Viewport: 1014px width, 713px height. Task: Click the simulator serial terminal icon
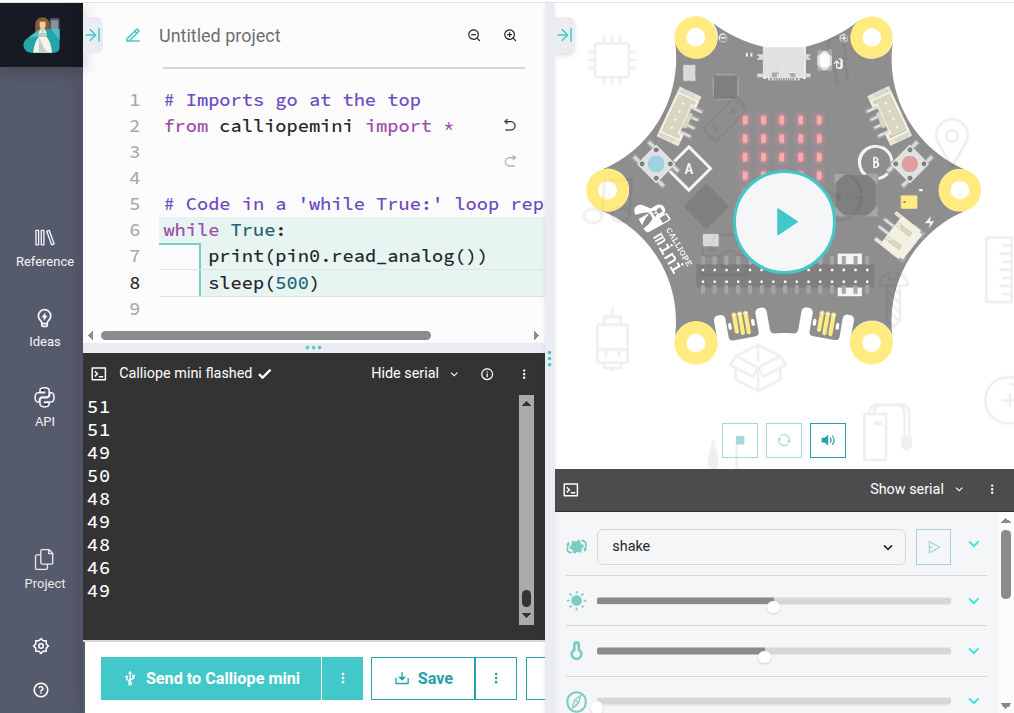coord(571,490)
